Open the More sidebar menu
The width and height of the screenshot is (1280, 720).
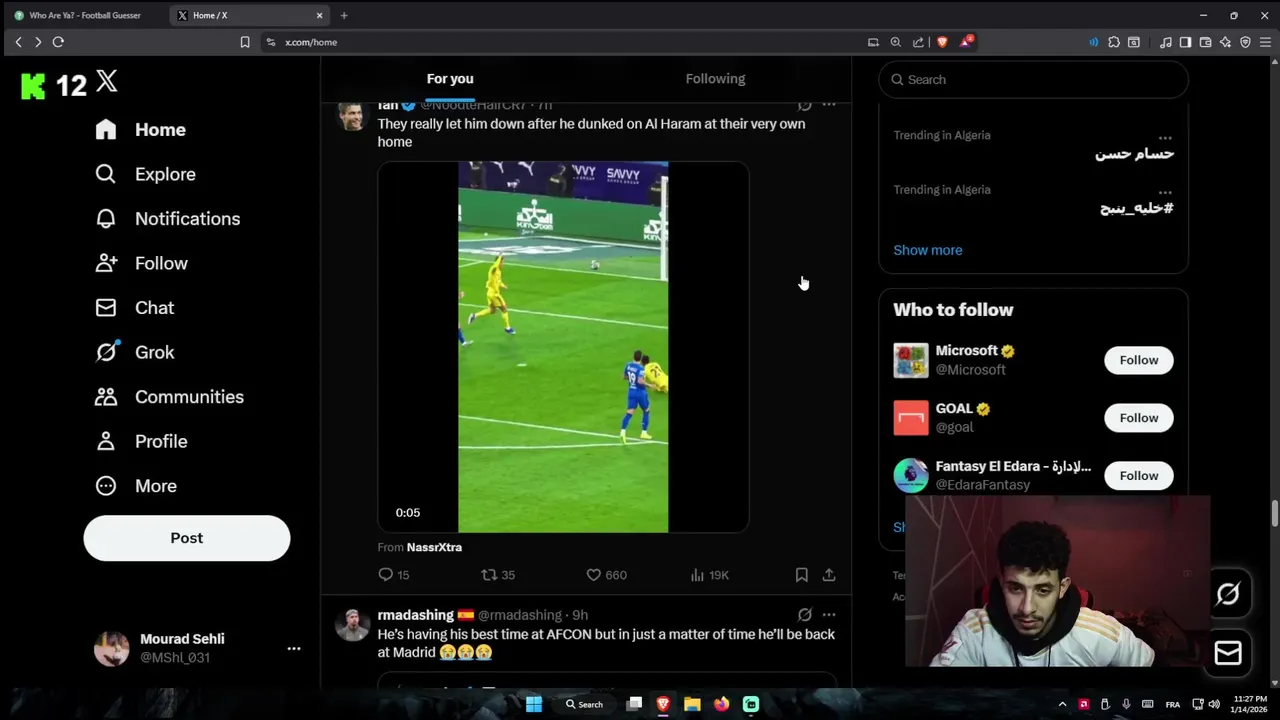click(x=136, y=486)
